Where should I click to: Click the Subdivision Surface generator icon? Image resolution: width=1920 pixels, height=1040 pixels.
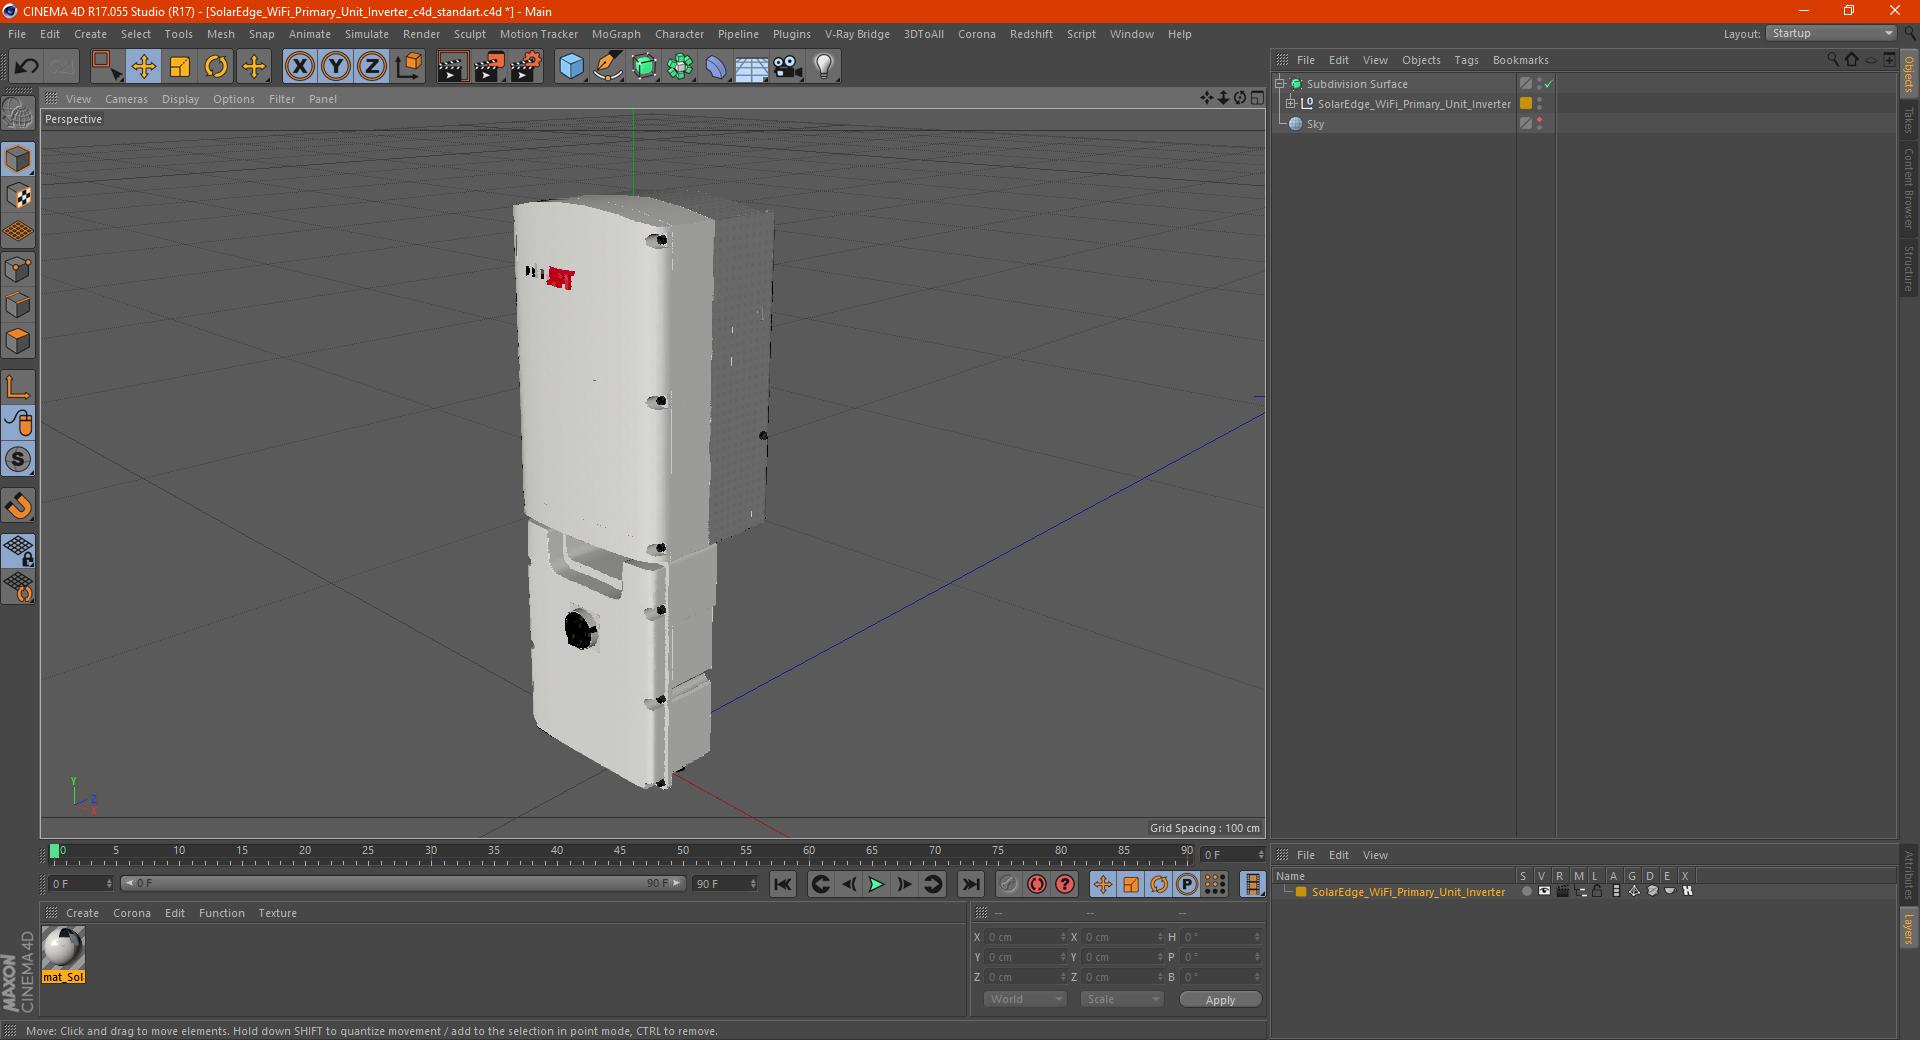(644, 67)
